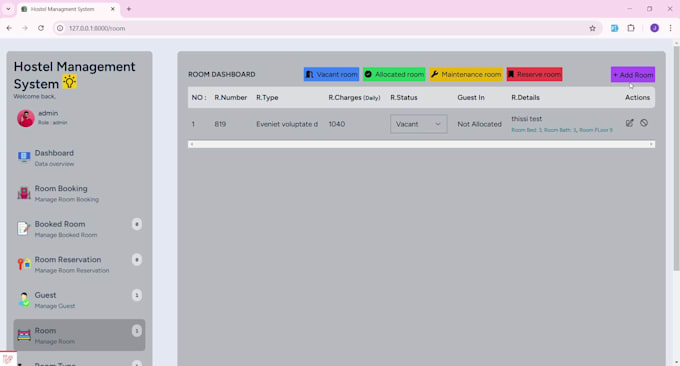Click the table's horizontal scrollbar
680x366 pixels.
pos(421,144)
